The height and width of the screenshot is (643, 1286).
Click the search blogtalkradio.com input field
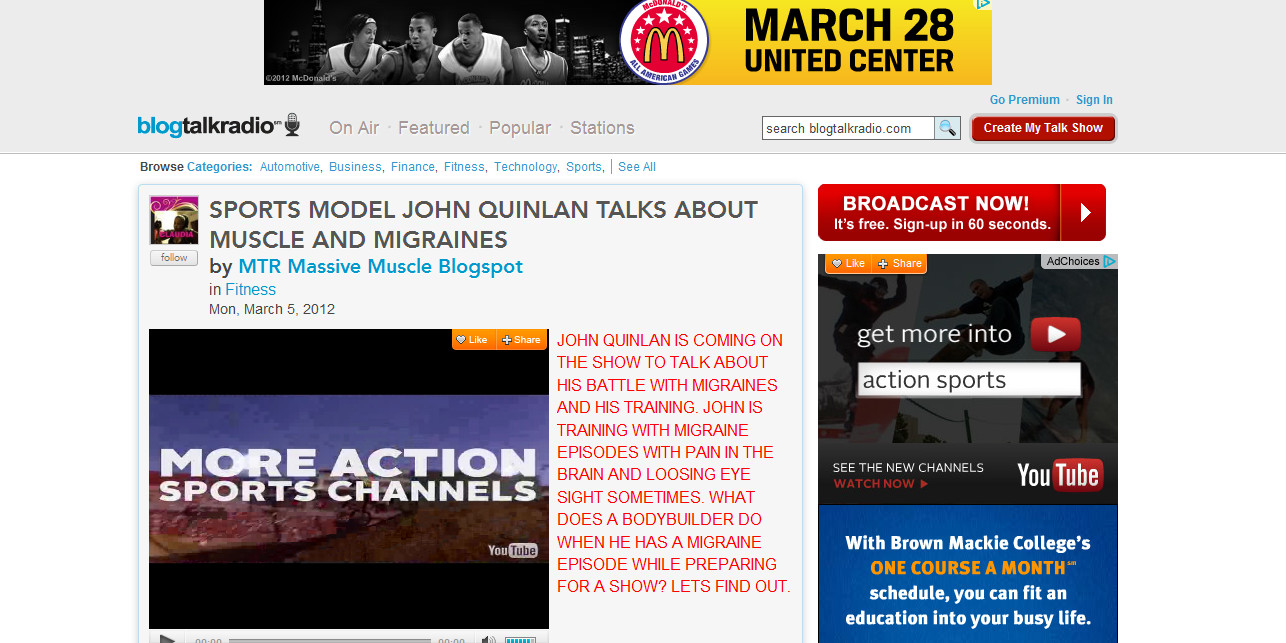coord(848,128)
